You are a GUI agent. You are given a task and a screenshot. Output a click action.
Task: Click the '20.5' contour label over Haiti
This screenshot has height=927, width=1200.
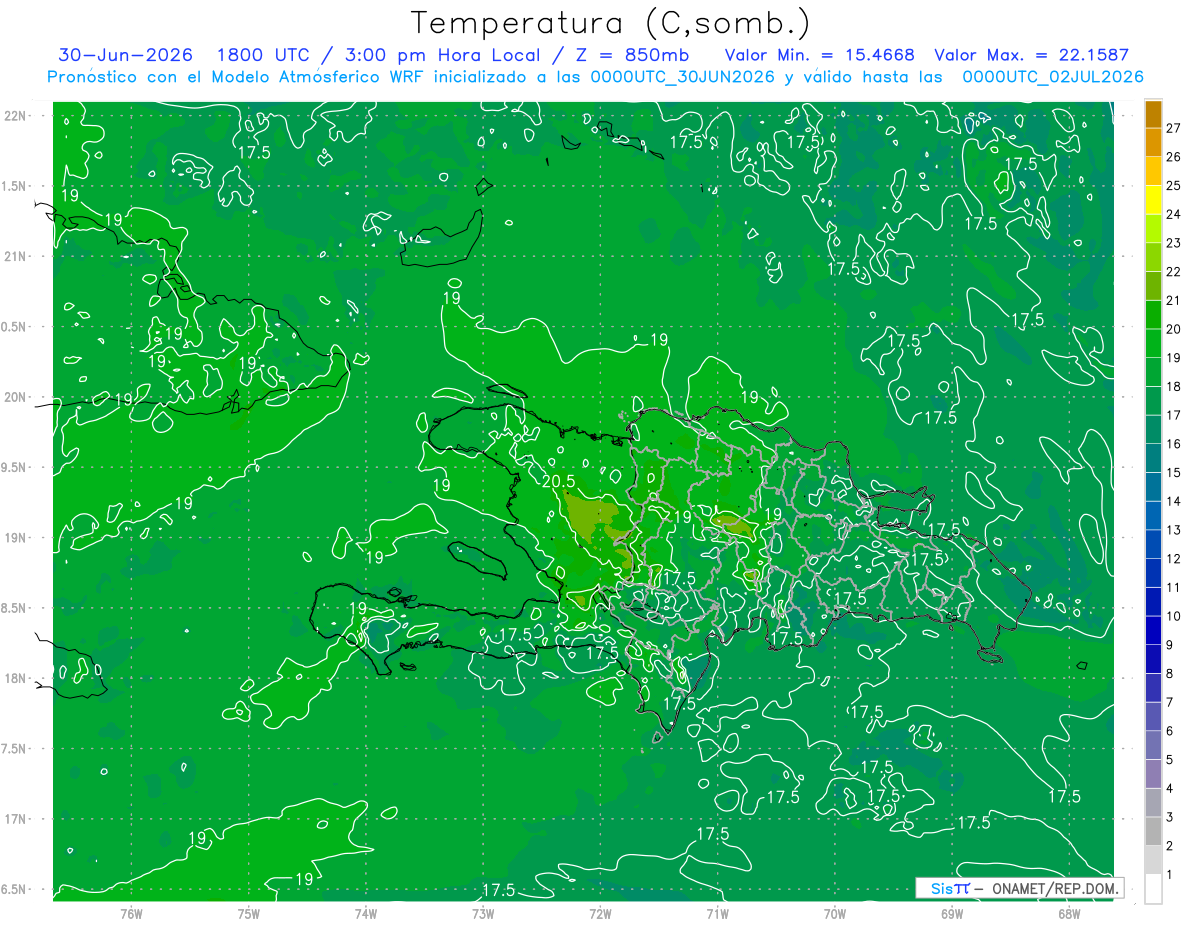[x=560, y=481]
